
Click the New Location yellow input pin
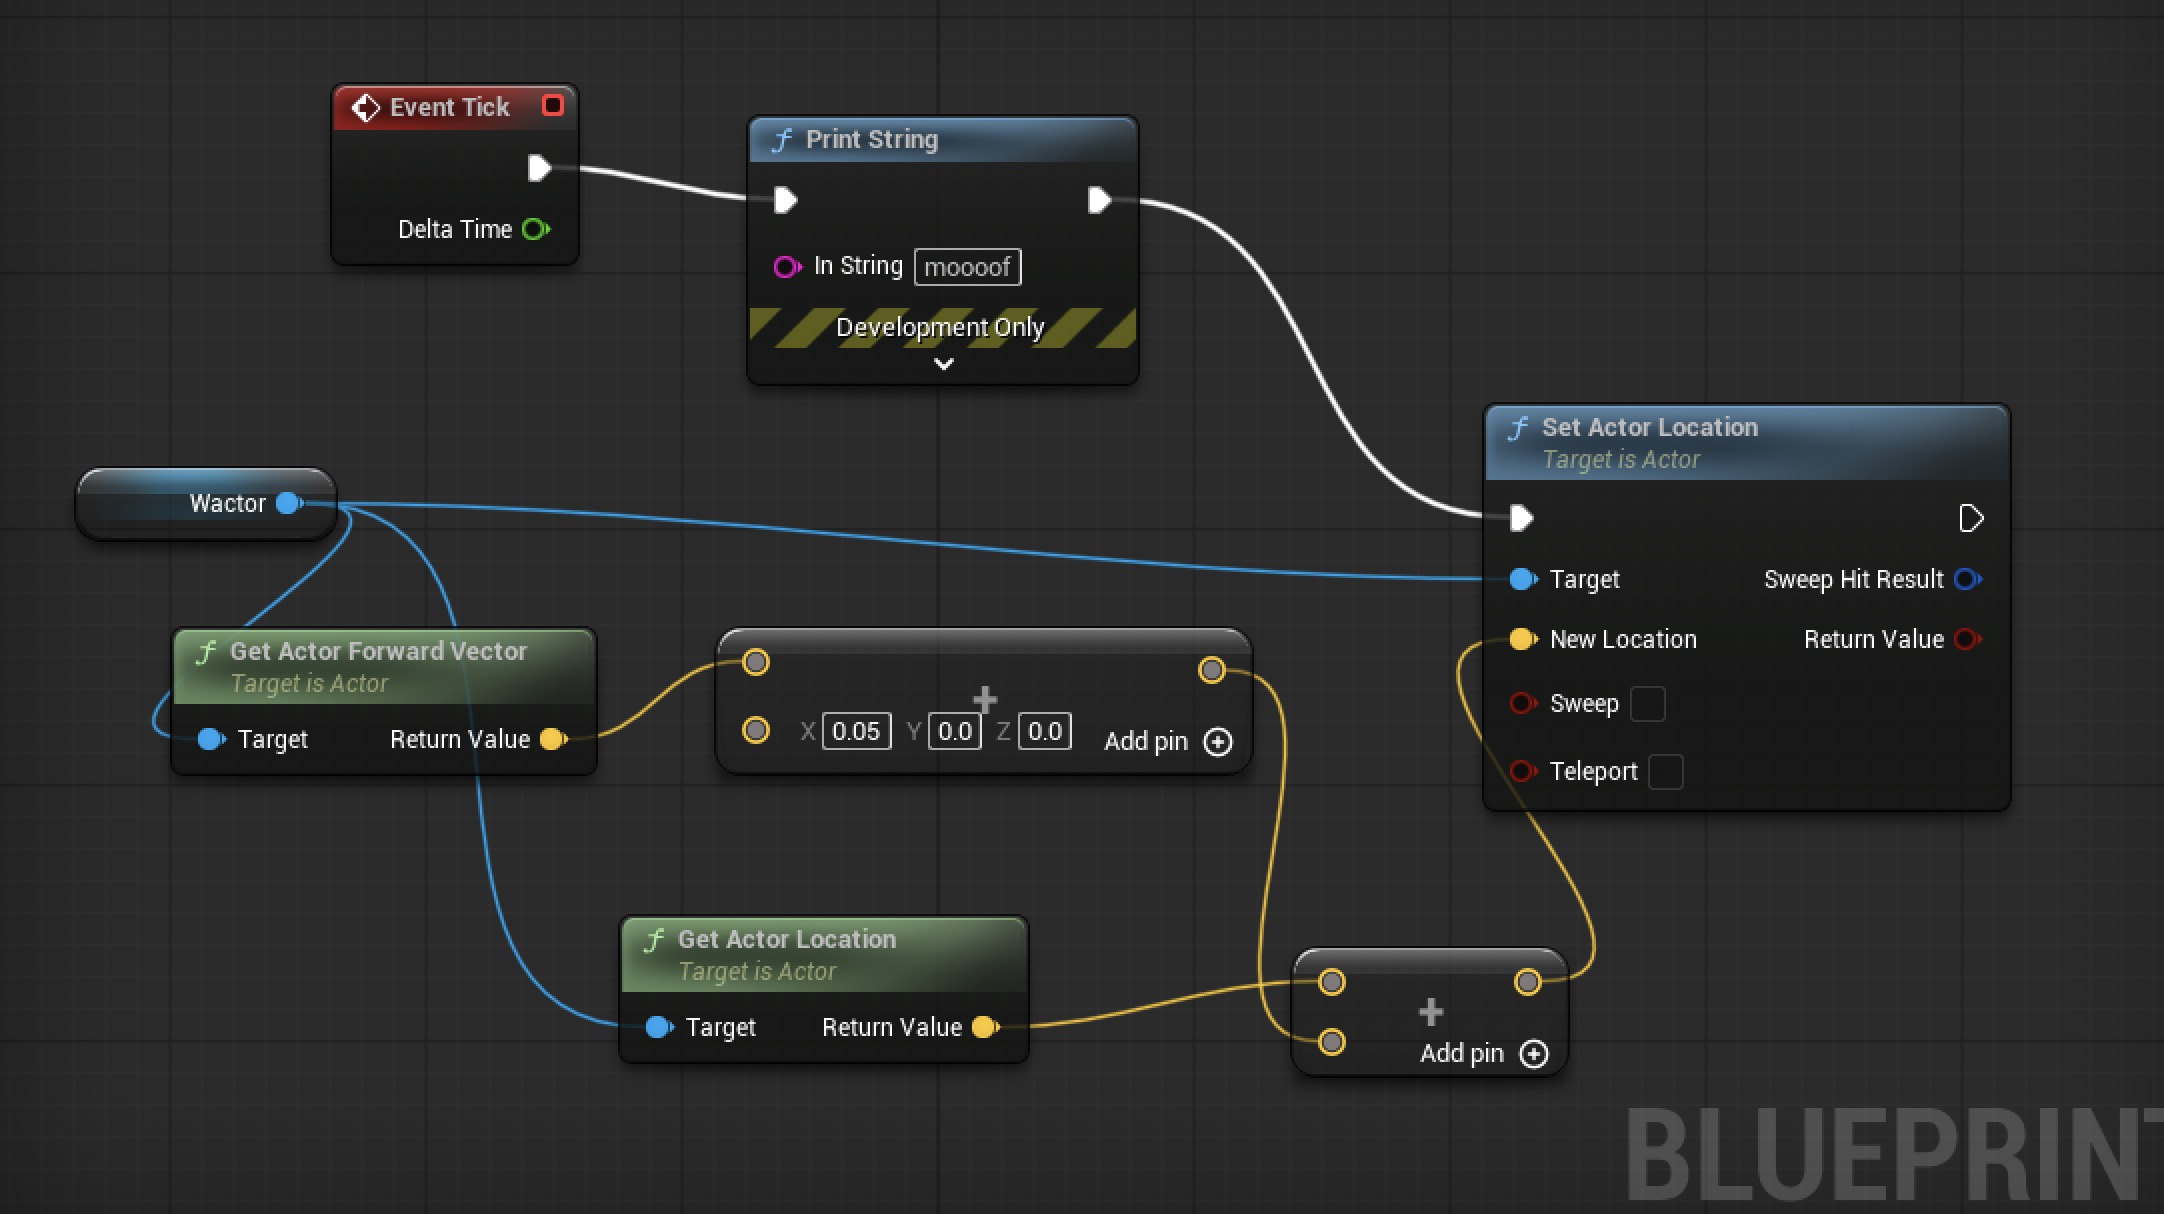1522,639
